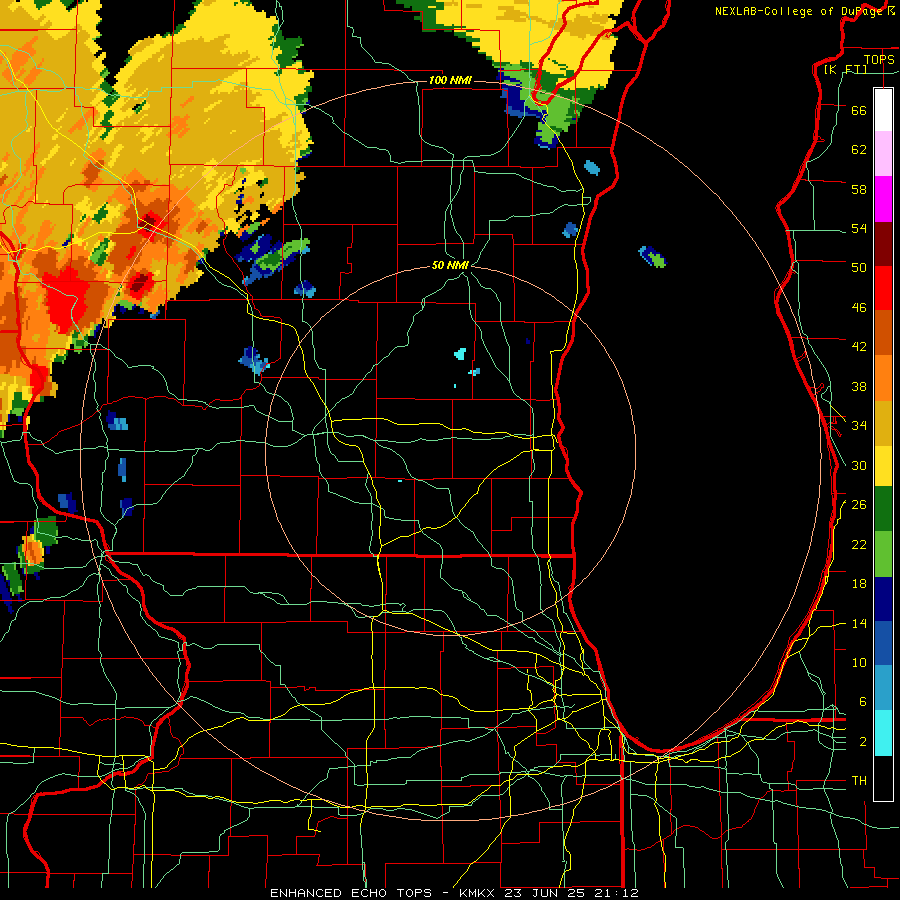Click the dark green legend swatch
This screenshot has height=900, width=900.
point(883,509)
